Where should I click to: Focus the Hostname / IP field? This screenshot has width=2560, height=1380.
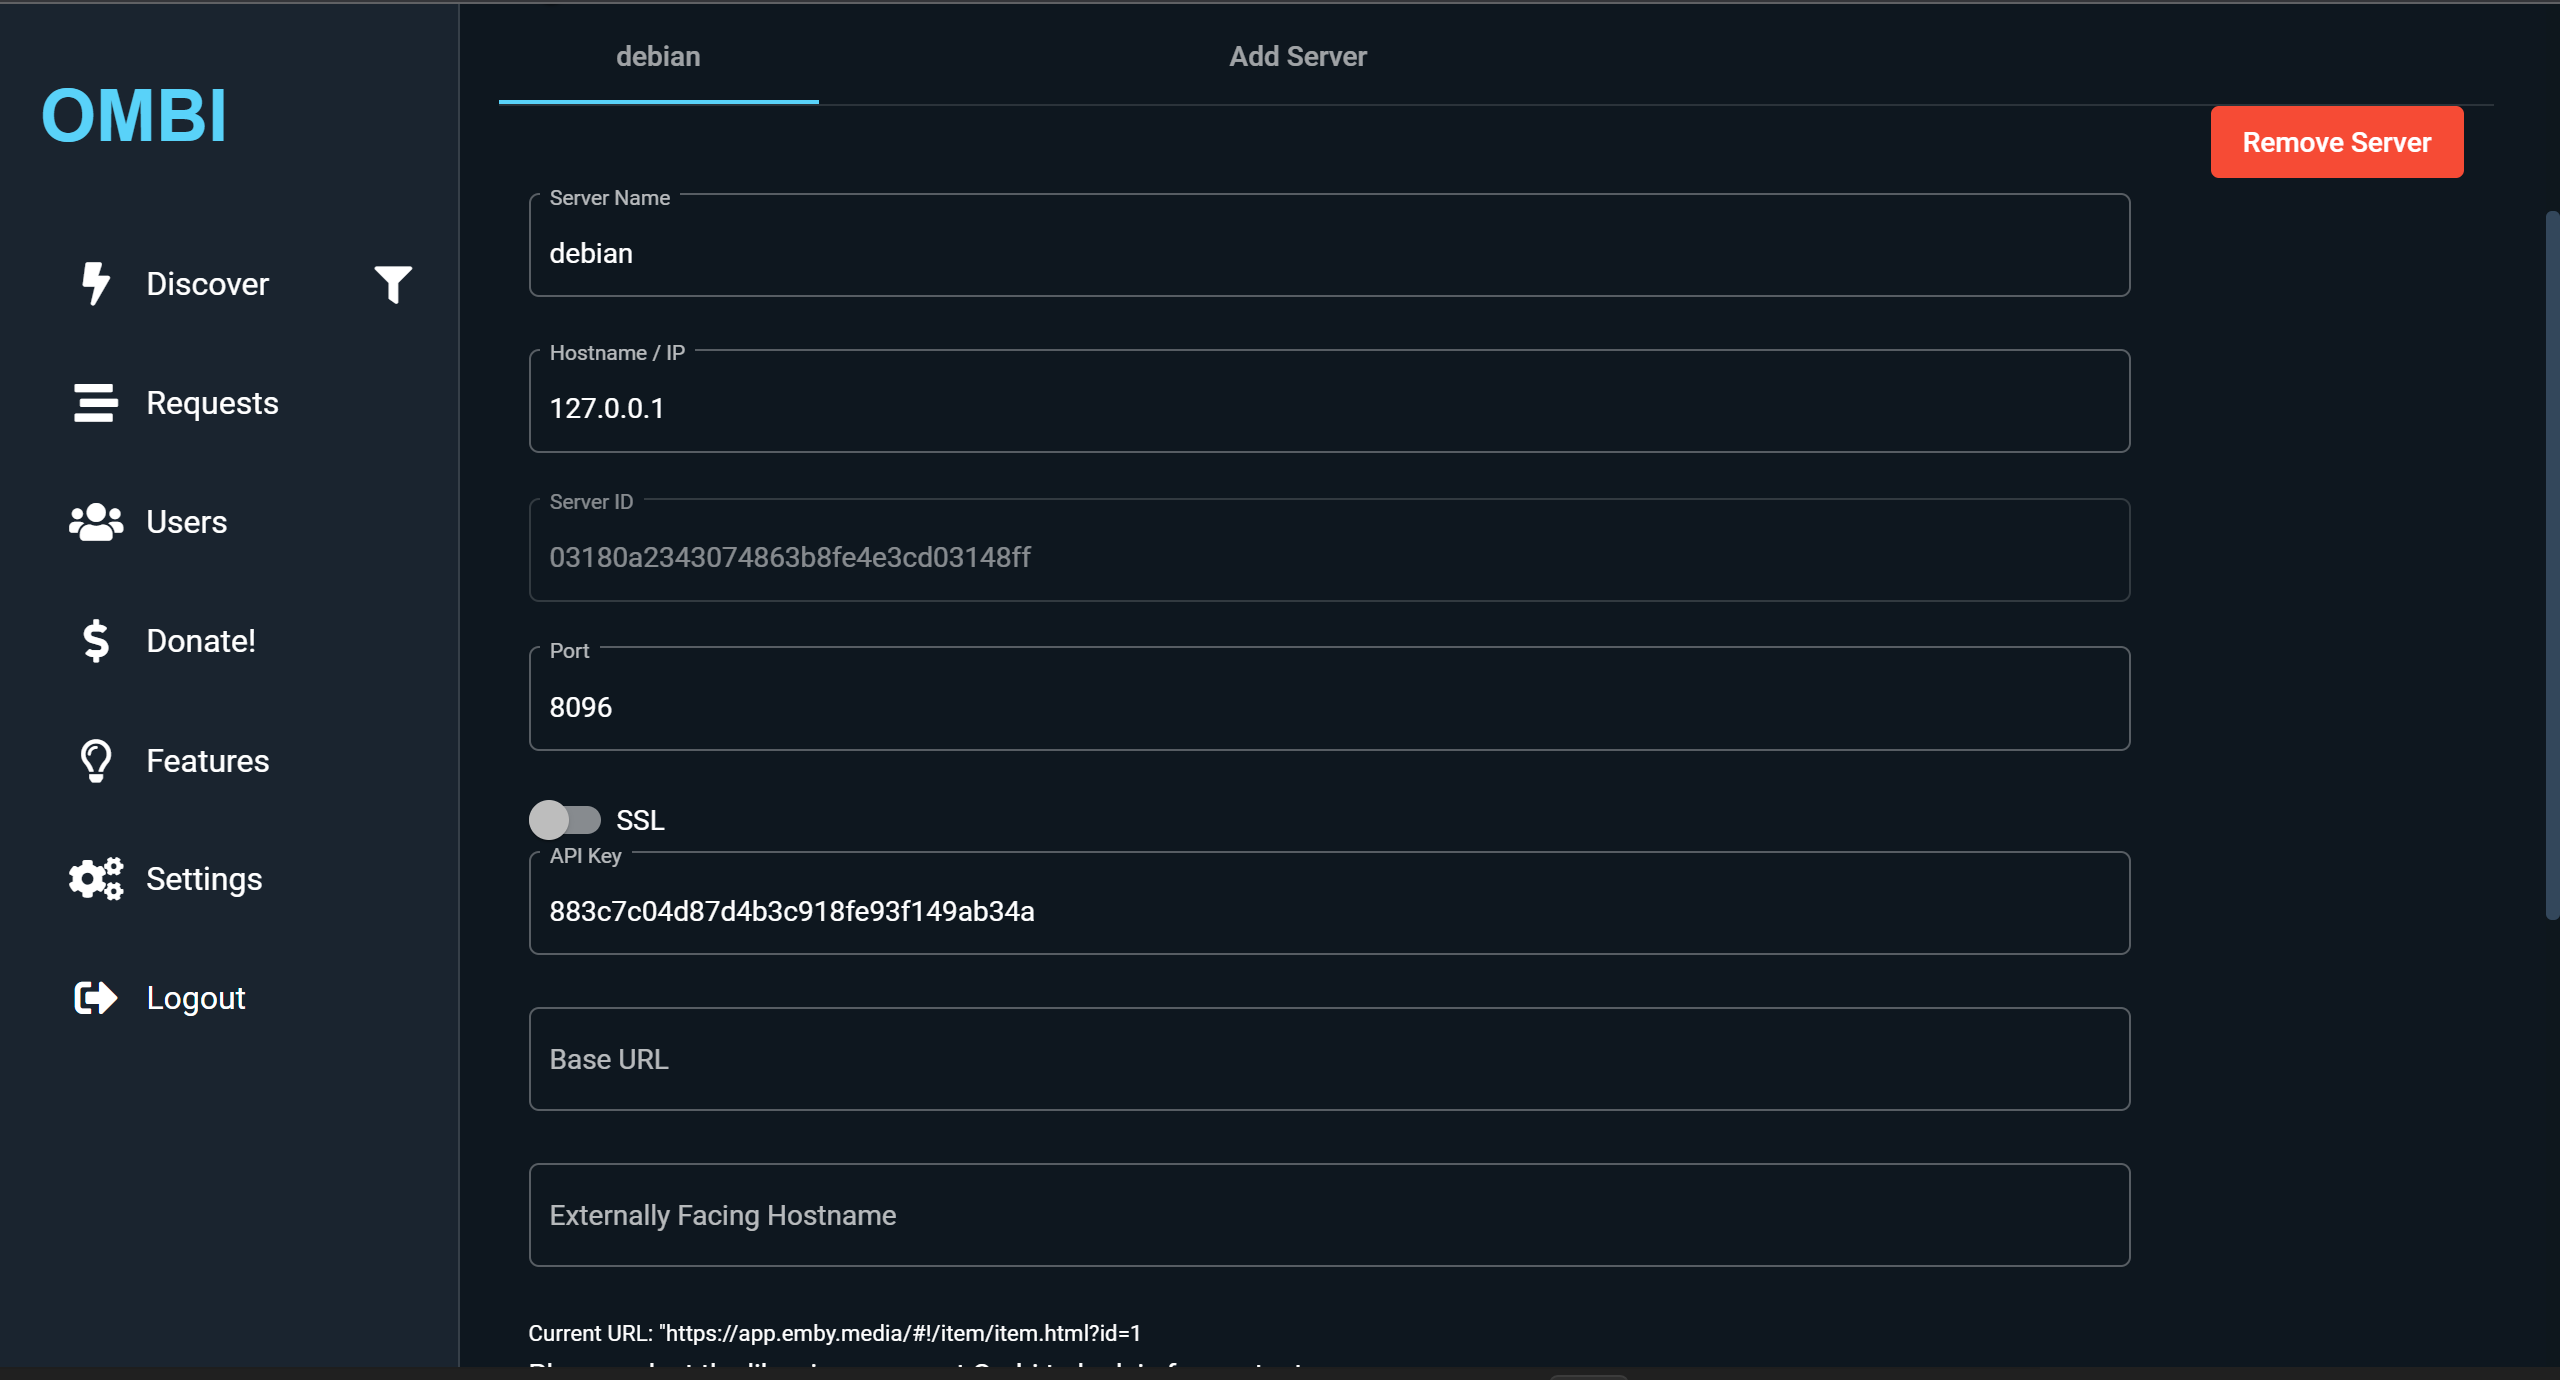point(1328,408)
